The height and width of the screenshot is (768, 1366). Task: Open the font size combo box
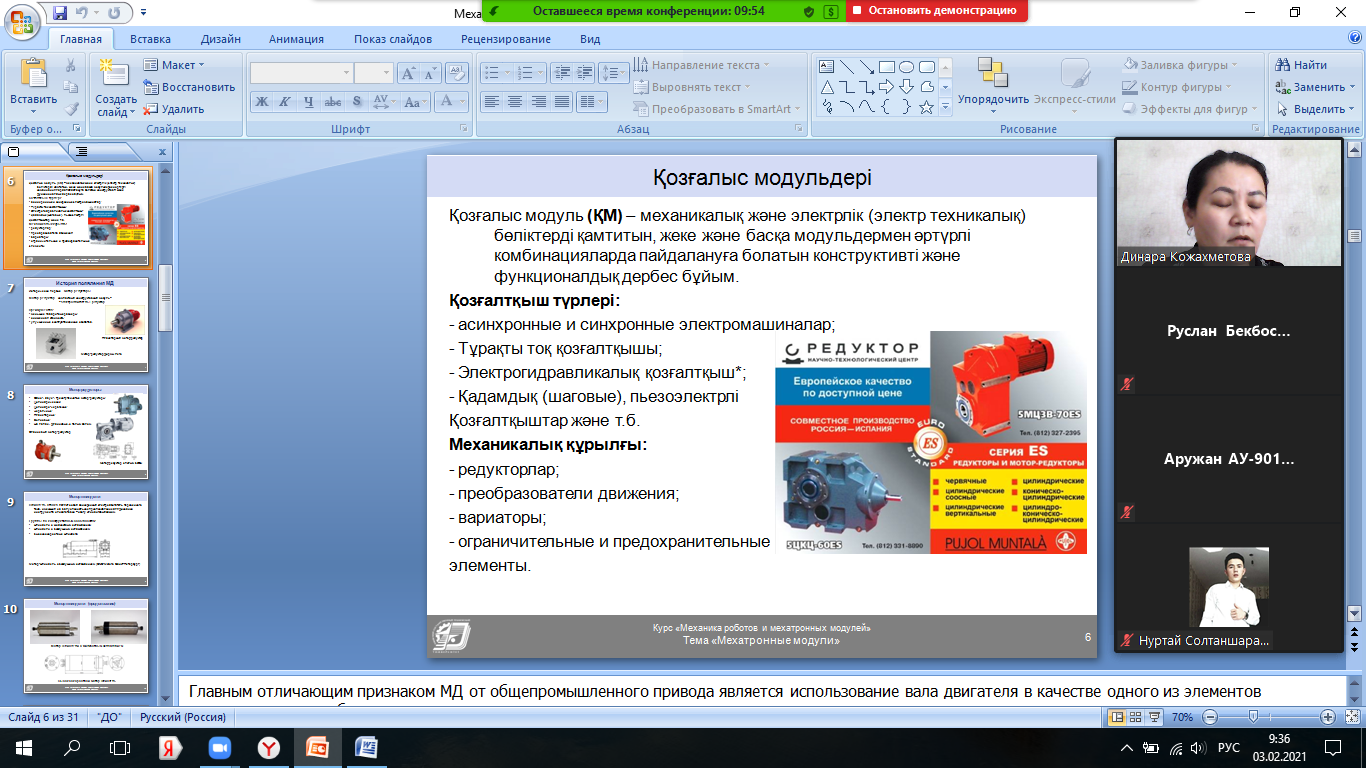373,73
